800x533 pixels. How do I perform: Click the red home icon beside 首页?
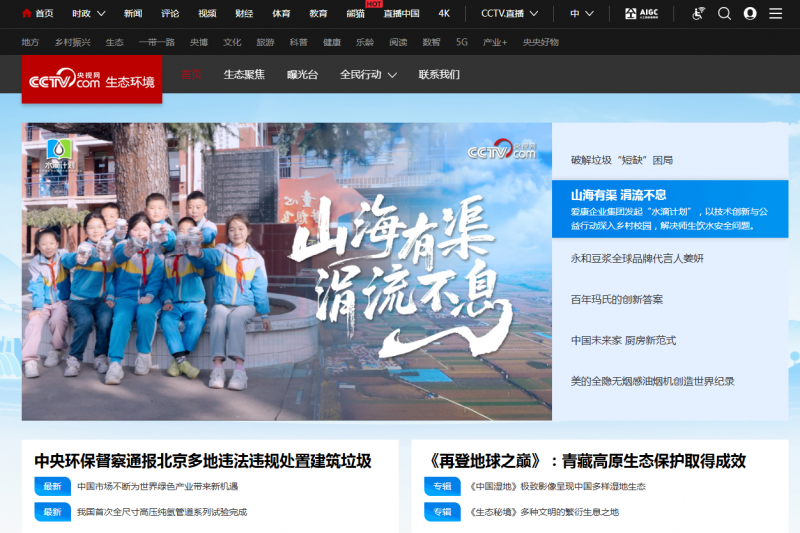click(x=27, y=14)
